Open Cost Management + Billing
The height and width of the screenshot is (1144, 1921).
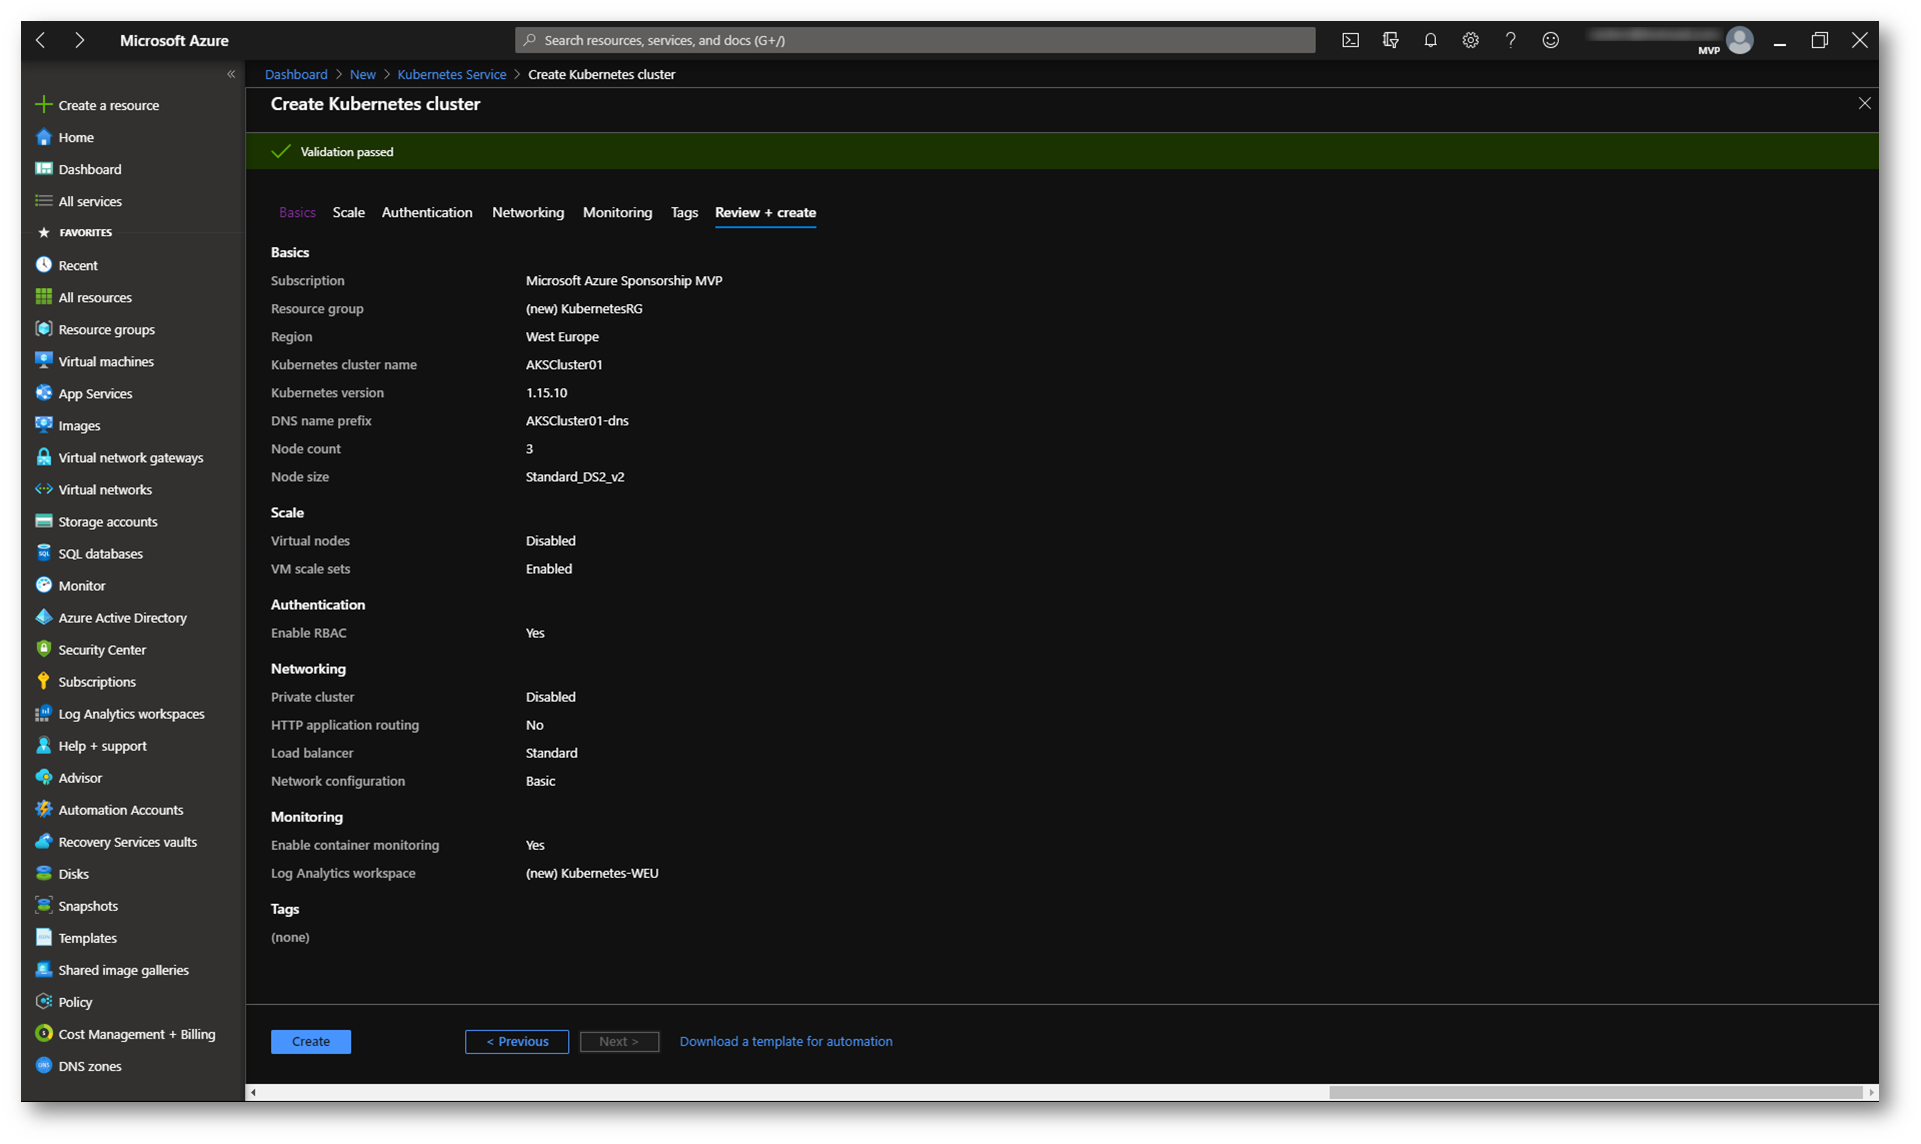pos(136,1034)
